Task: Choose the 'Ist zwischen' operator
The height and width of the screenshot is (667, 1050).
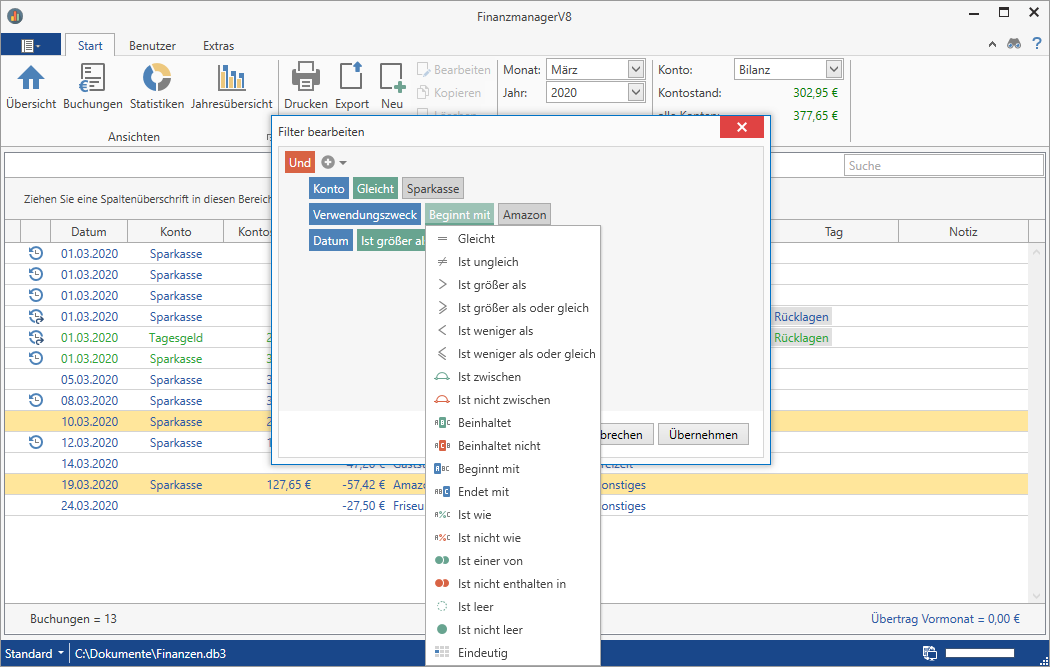Action: (x=513, y=377)
